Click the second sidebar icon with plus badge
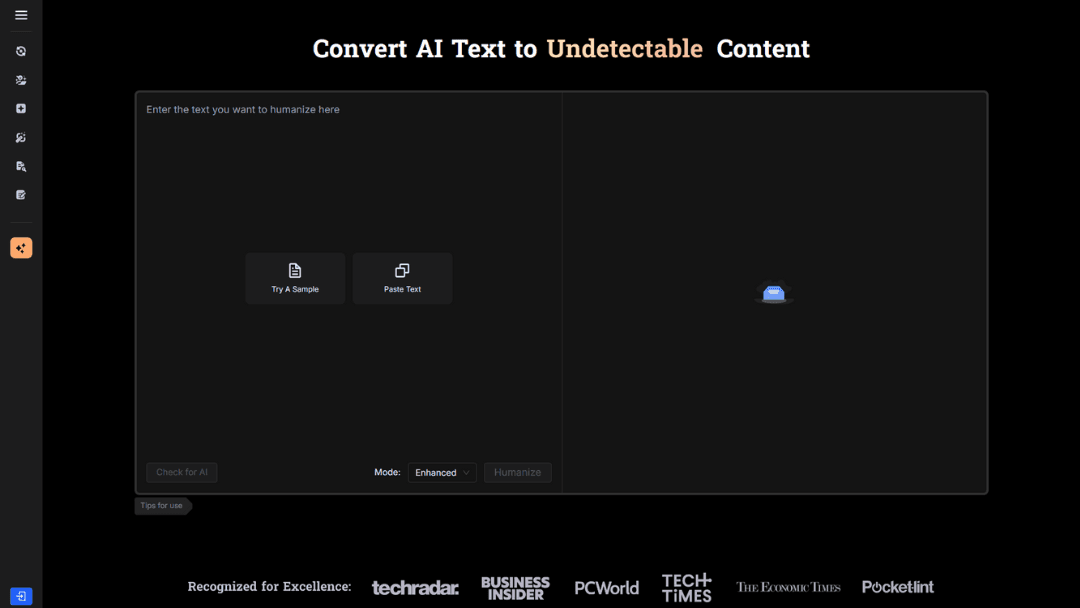Viewport: 1080px width, 608px height. click(21, 80)
